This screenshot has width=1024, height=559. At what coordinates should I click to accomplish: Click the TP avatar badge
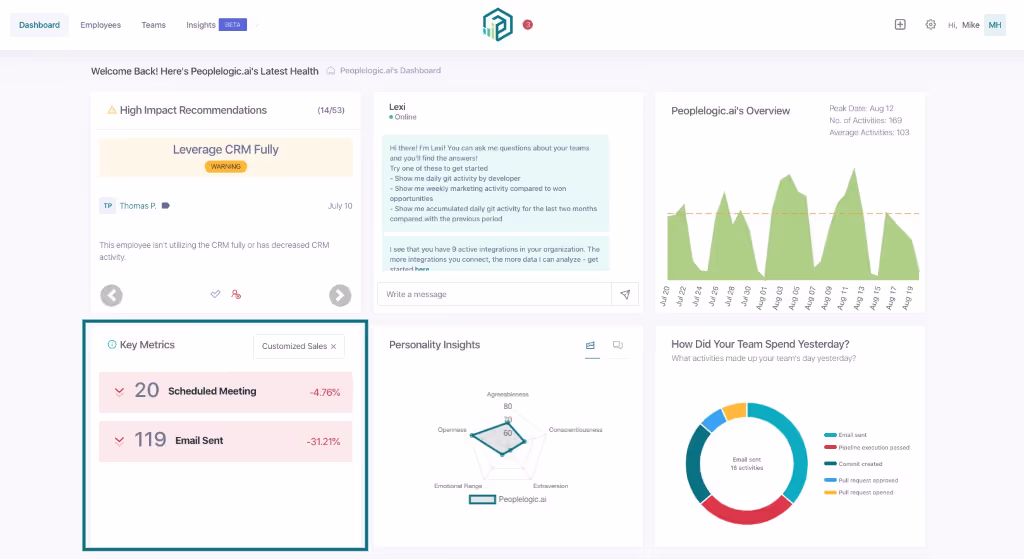(108, 206)
